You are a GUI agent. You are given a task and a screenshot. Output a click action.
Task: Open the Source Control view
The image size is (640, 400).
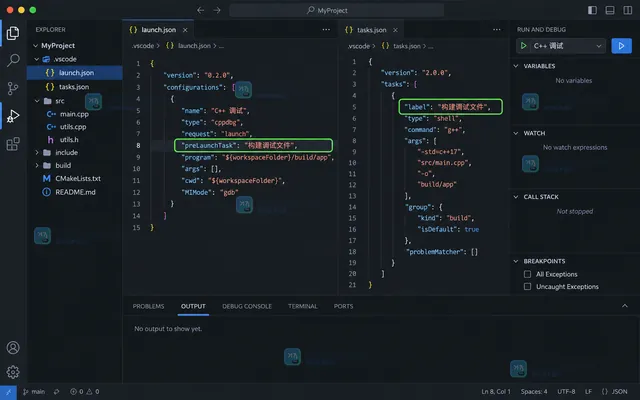coord(13,88)
